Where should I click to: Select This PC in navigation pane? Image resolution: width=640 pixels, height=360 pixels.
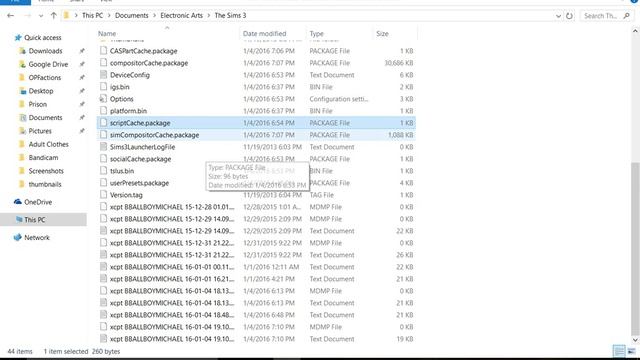pos(34,220)
